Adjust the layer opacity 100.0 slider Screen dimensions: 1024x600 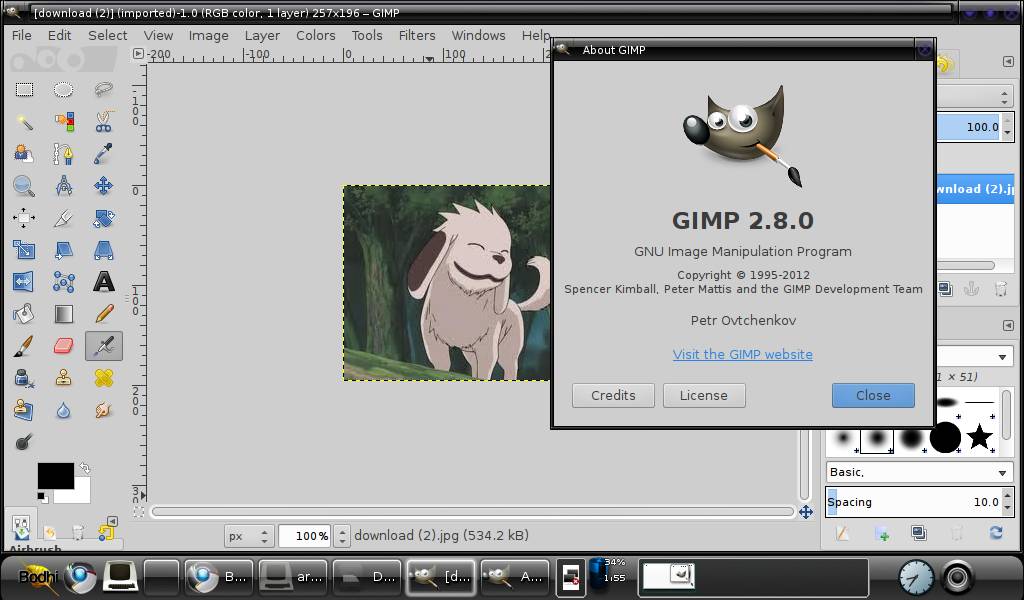click(x=969, y=127)
